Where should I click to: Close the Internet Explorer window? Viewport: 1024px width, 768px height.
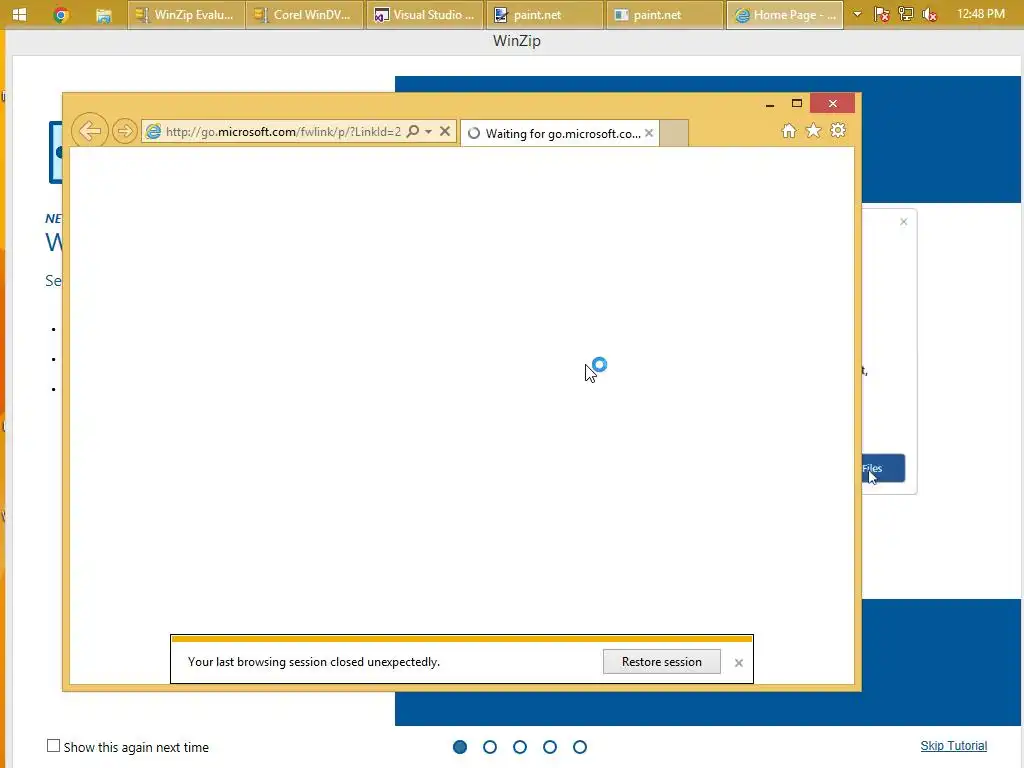[x=833, y=103]
